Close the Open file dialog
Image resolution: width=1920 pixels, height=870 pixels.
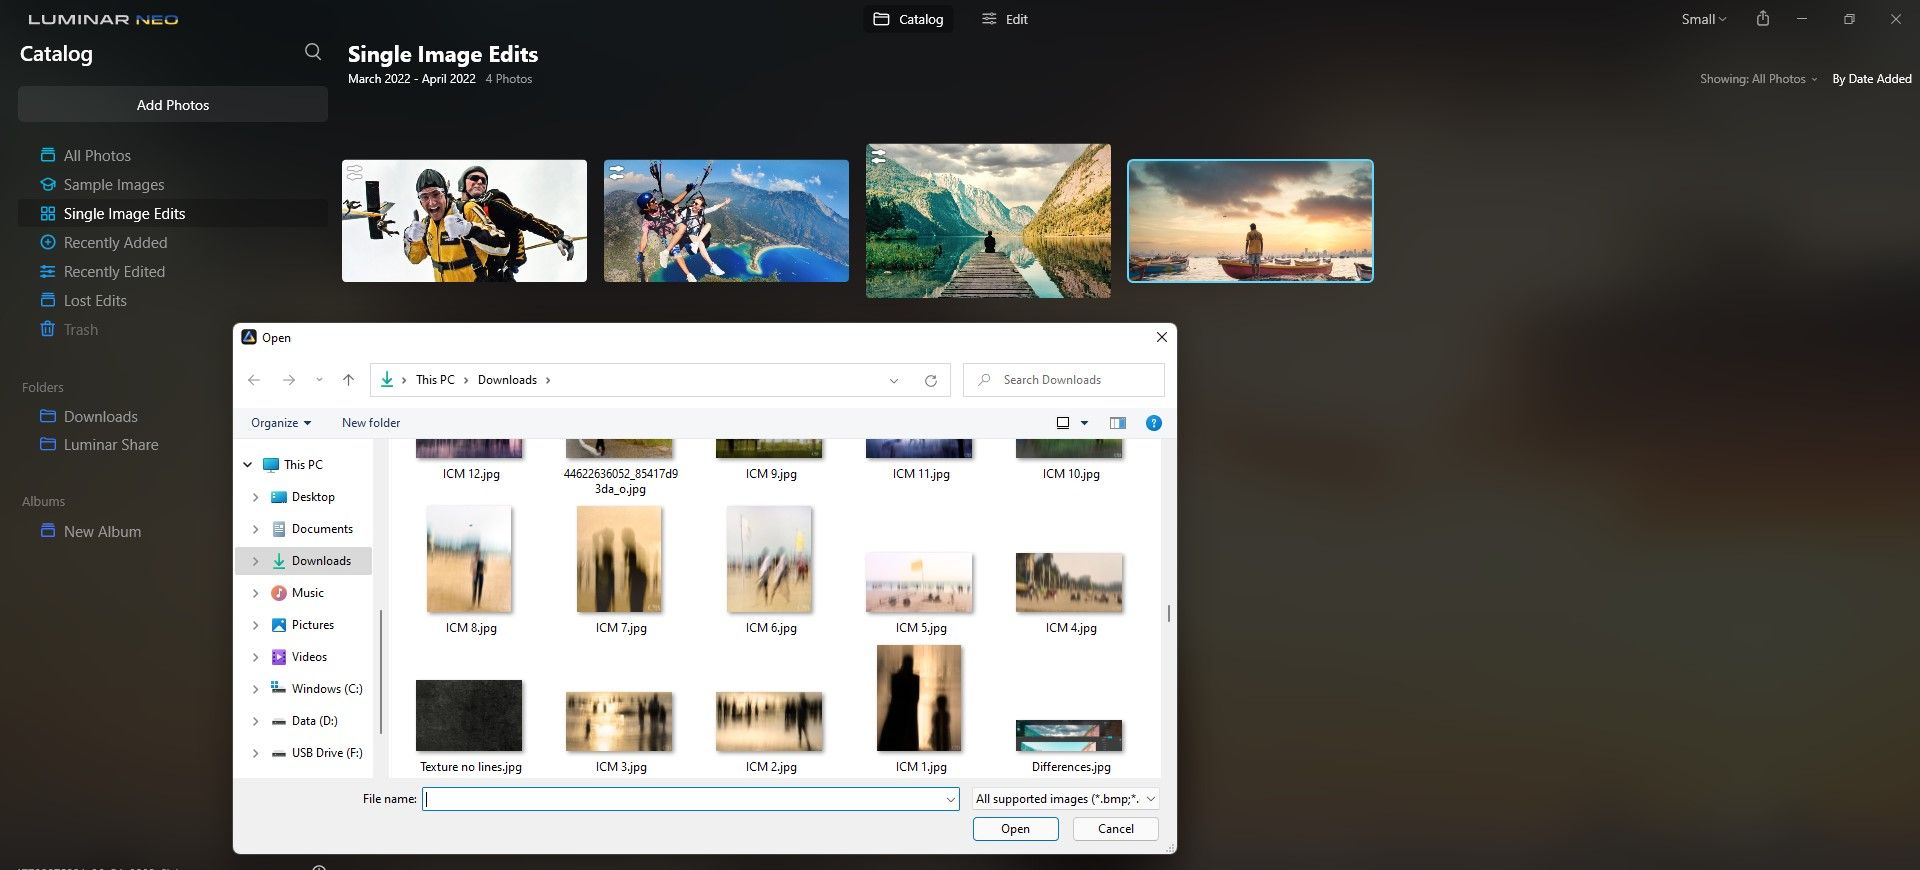1161,338
